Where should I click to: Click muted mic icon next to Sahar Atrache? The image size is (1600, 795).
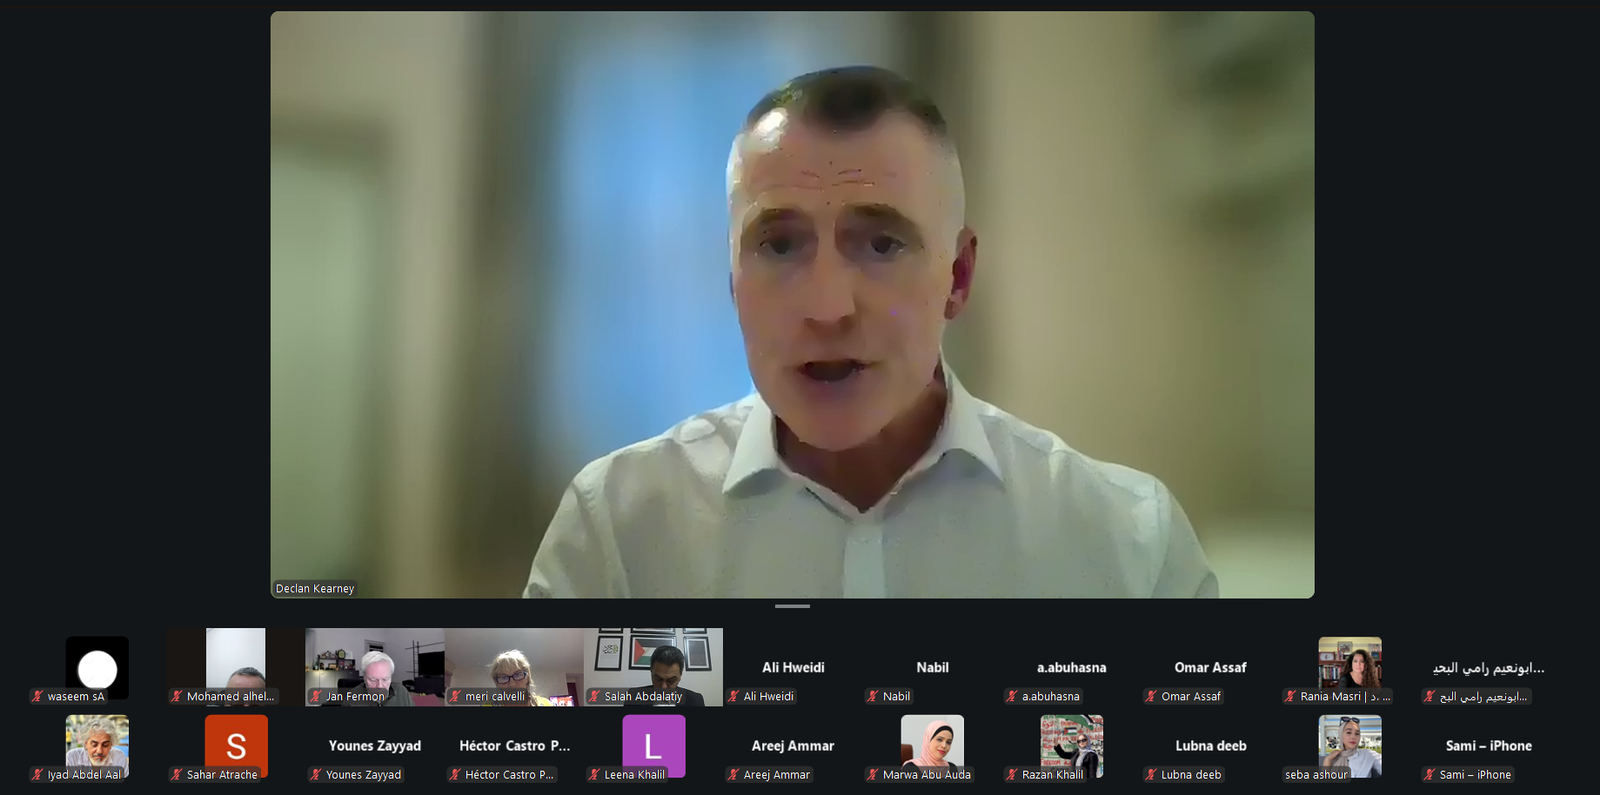[176, 775]
